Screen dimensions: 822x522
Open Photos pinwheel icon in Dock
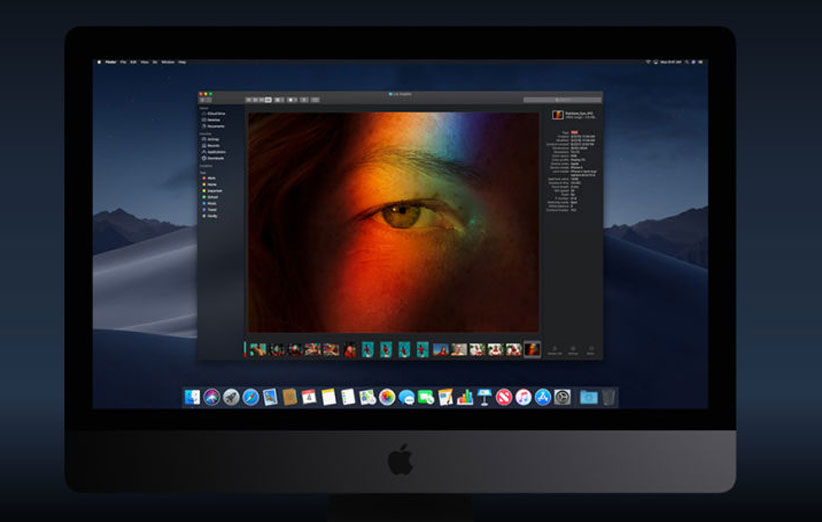(x=387, y=397)
